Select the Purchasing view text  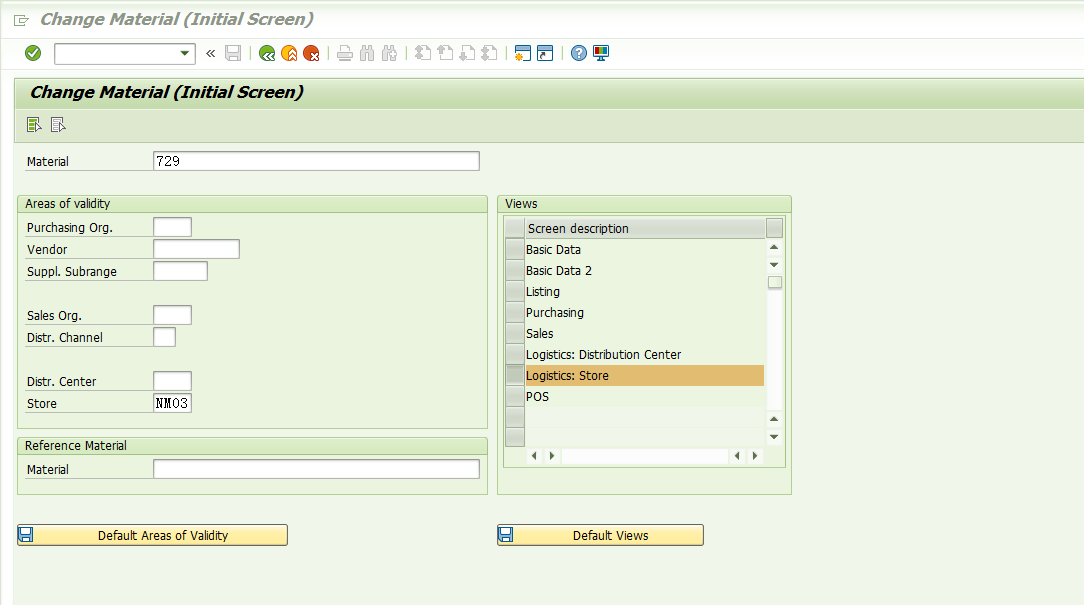(554, 313)
